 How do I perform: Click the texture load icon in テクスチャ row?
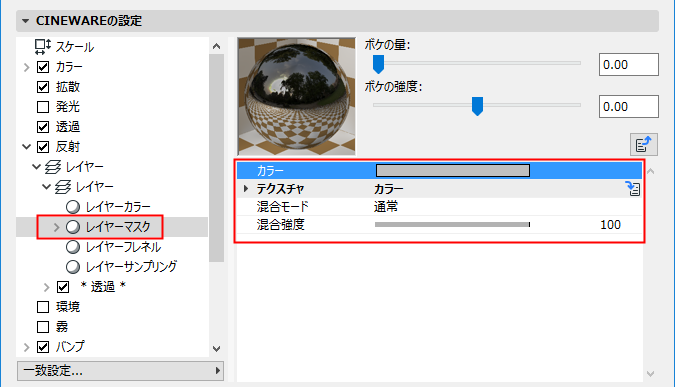point(633,189)
